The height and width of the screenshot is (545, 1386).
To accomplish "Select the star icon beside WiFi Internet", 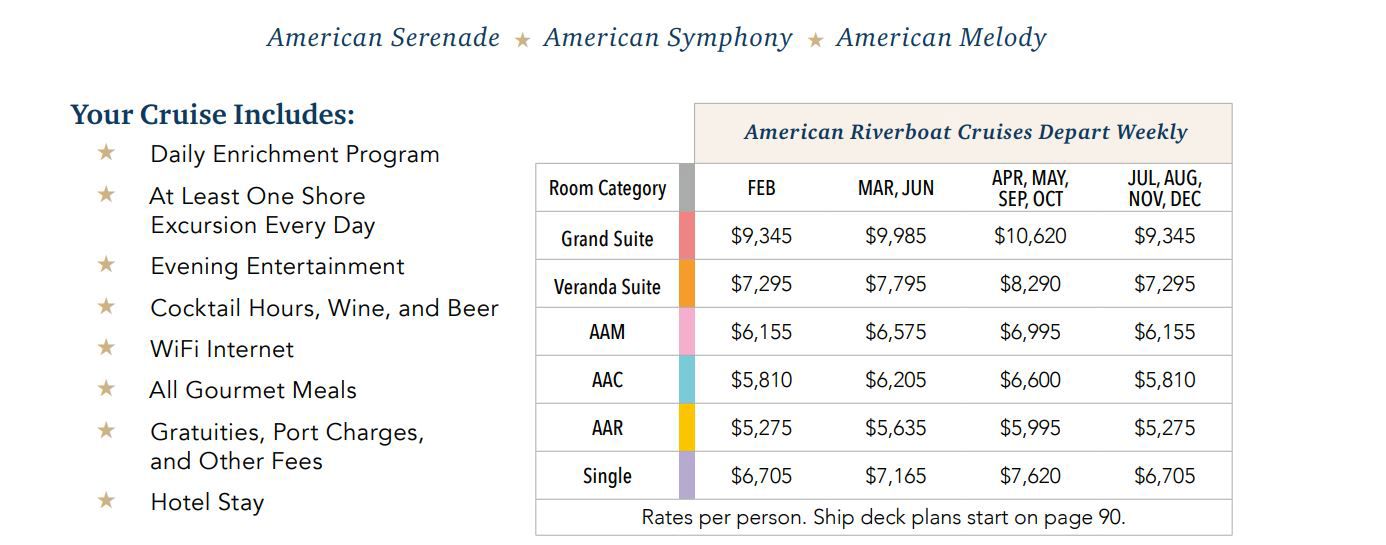I will (x=106, y=347).
